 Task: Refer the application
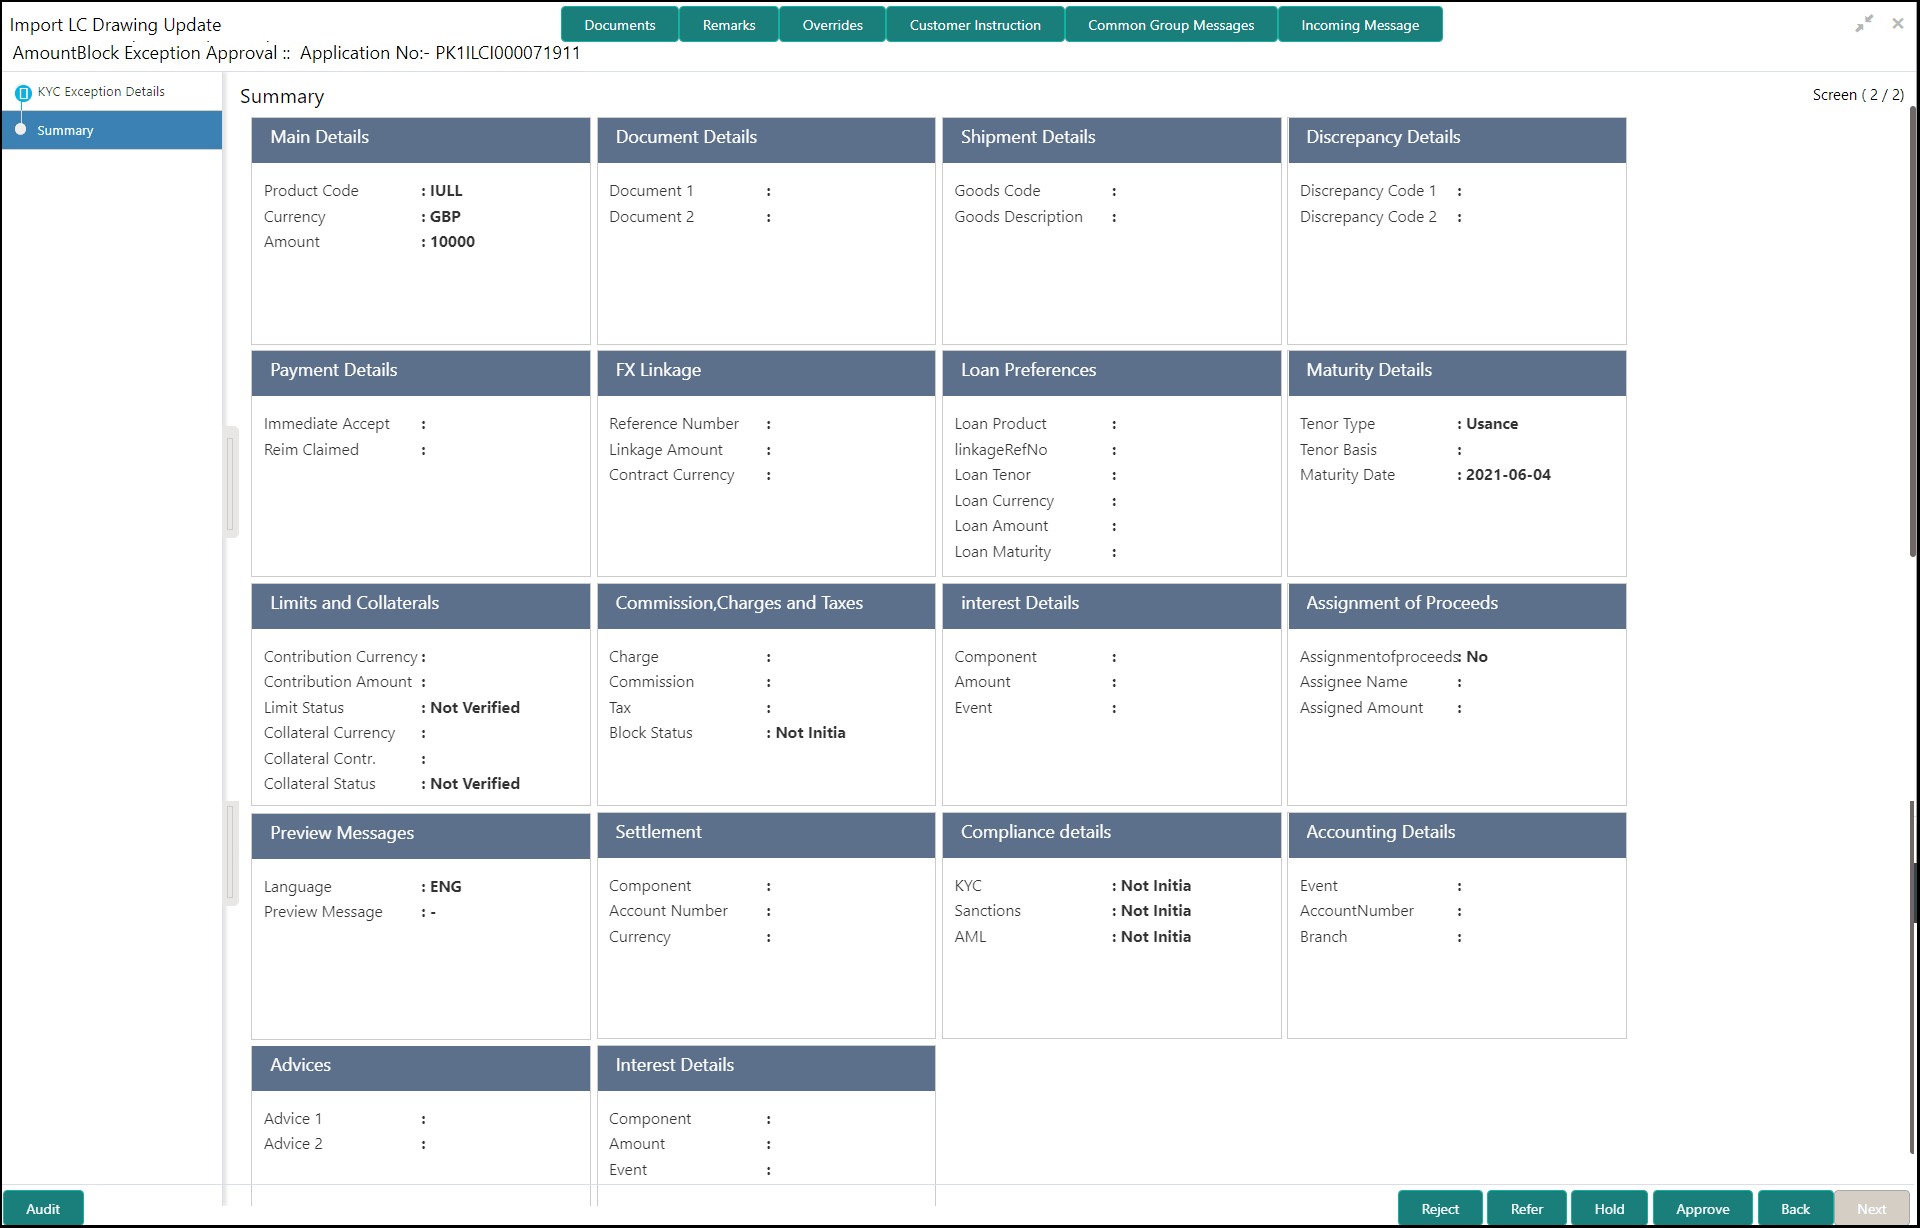click(x=1526, y=1208)
